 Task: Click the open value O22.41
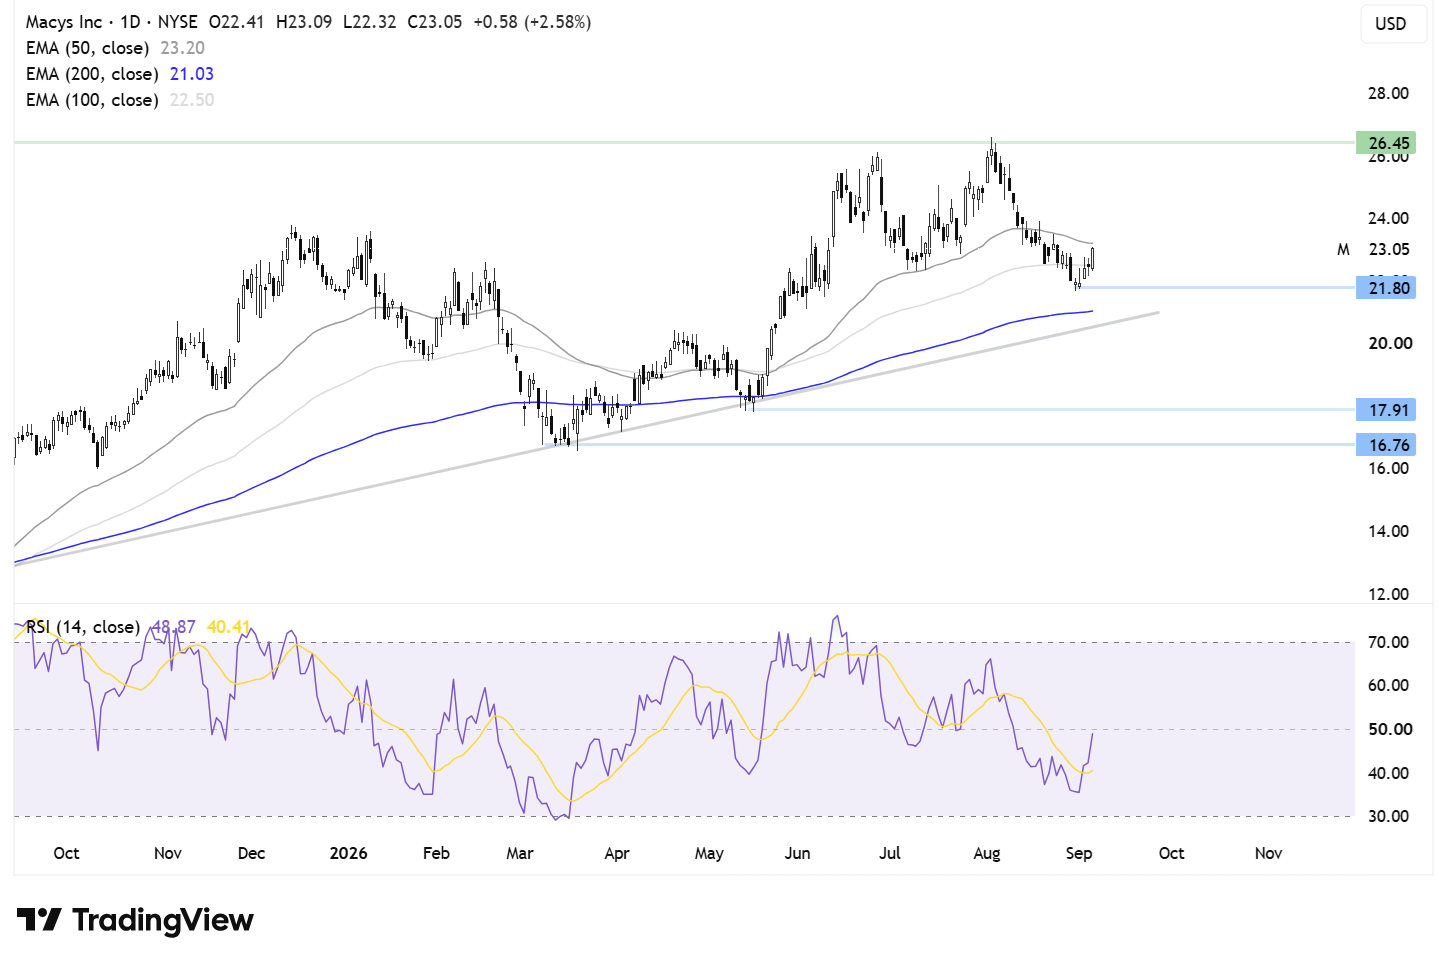[236, 22]
